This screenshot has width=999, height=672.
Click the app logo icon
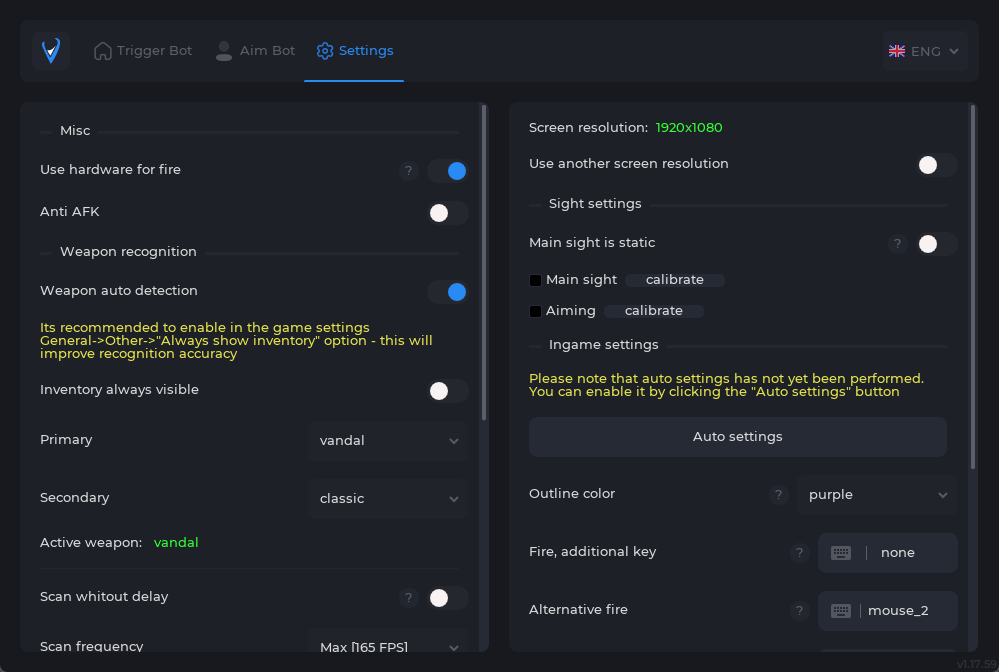click(51, 51)
